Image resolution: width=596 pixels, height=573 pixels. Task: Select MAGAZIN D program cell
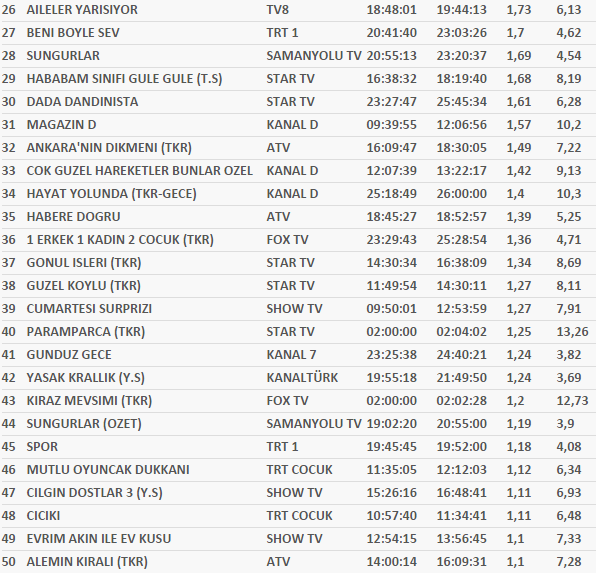pyautogui.click(x=61, y=125)
